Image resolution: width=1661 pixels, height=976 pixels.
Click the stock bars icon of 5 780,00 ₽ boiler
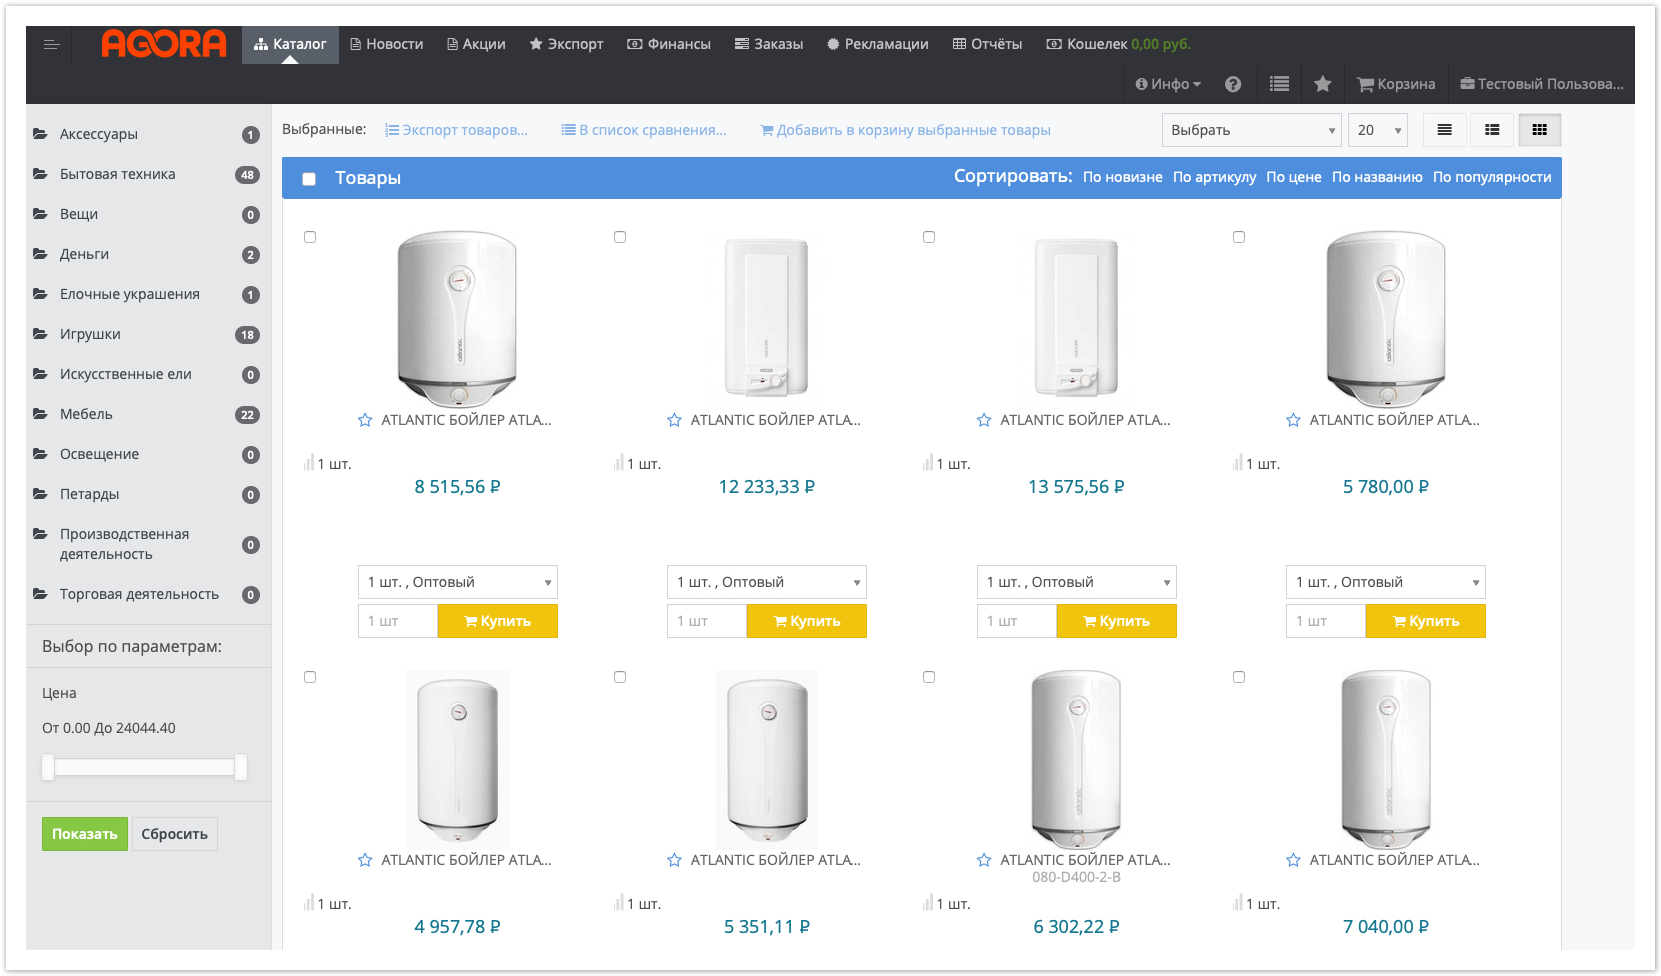pos(1238,463)
